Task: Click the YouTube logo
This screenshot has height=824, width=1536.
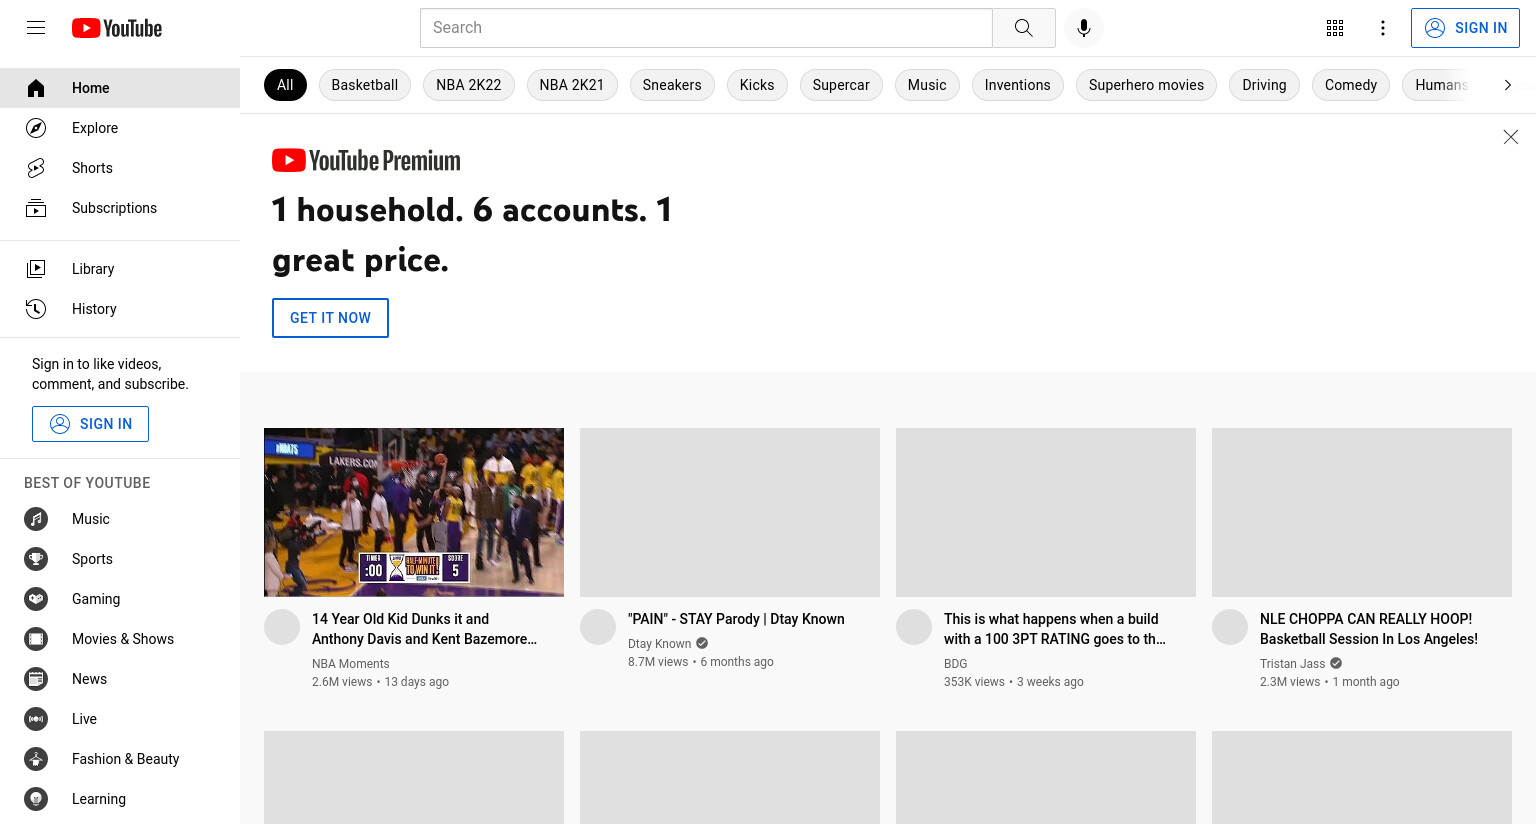Action: pos(117,28)
